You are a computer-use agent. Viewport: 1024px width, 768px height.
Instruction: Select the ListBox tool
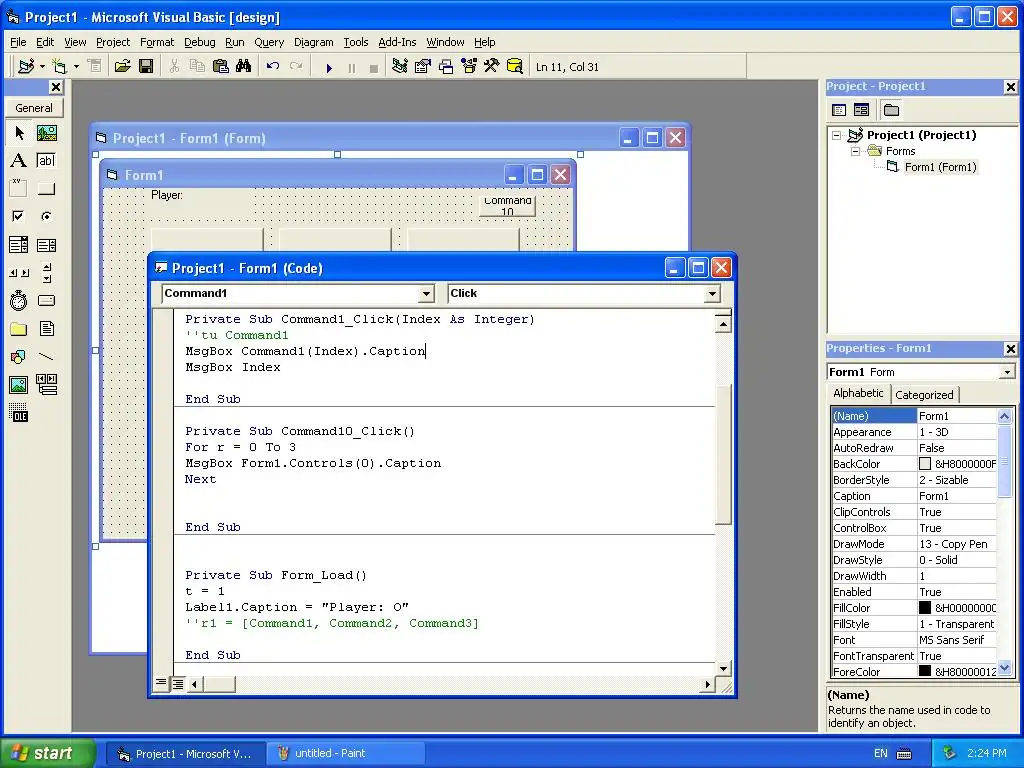click(46, 245)
